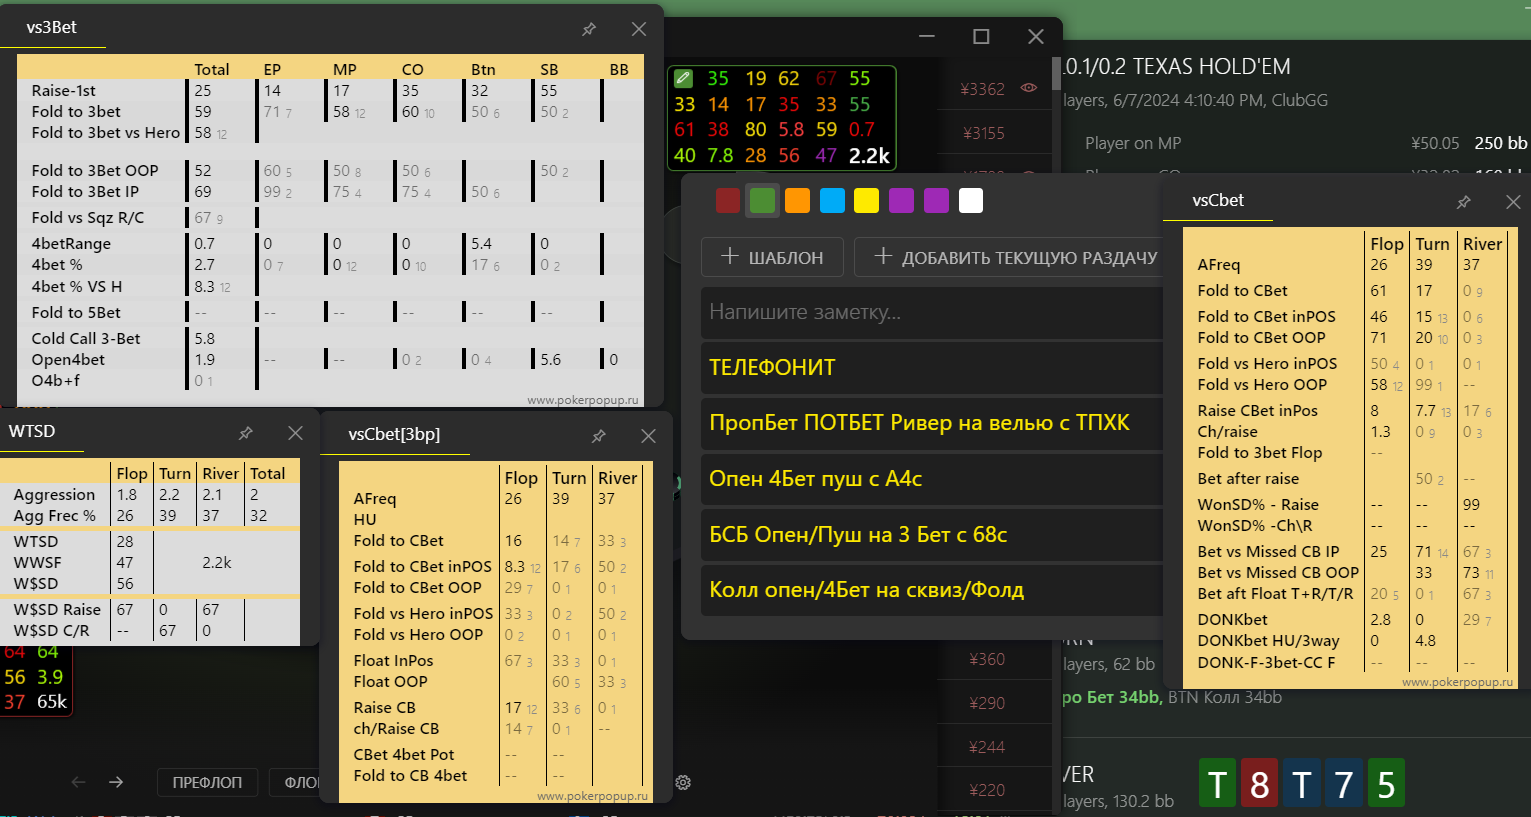
Task: Click the green 5 board card
Action: 1385,784
